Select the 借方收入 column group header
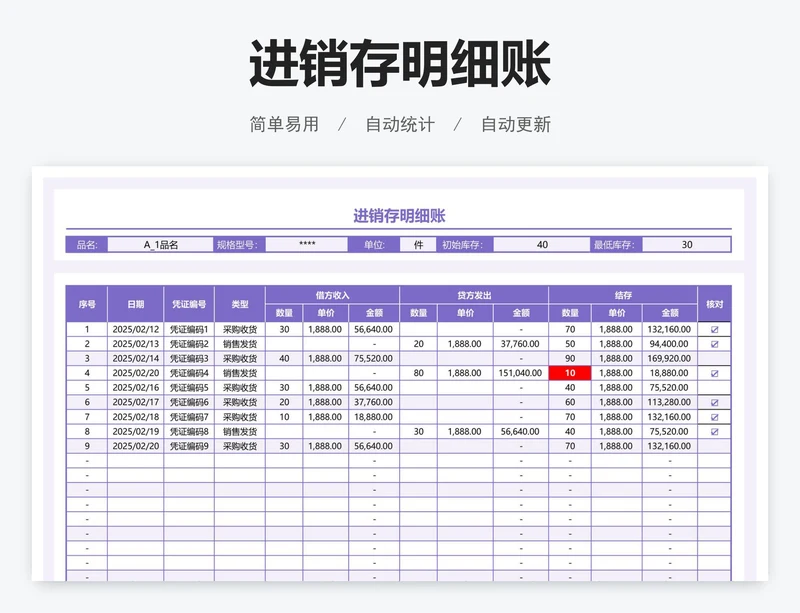800x613 pixels. 332,295
